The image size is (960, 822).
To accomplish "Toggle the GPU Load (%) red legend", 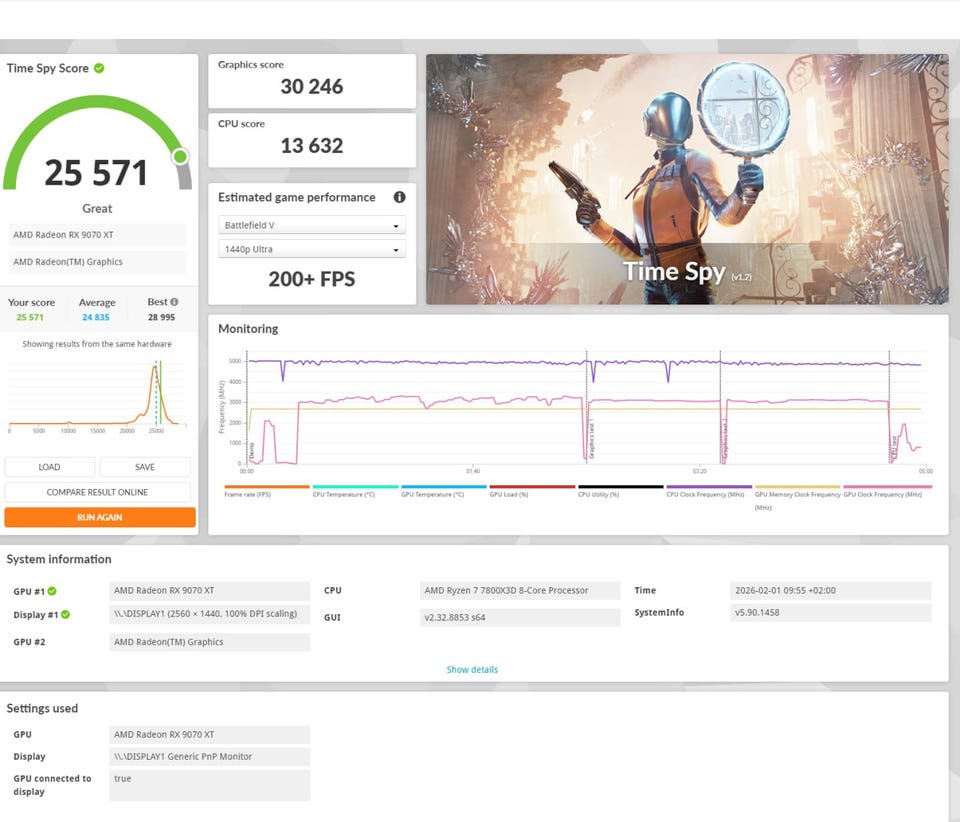I will pyautogui.click(x=532, y=487).
